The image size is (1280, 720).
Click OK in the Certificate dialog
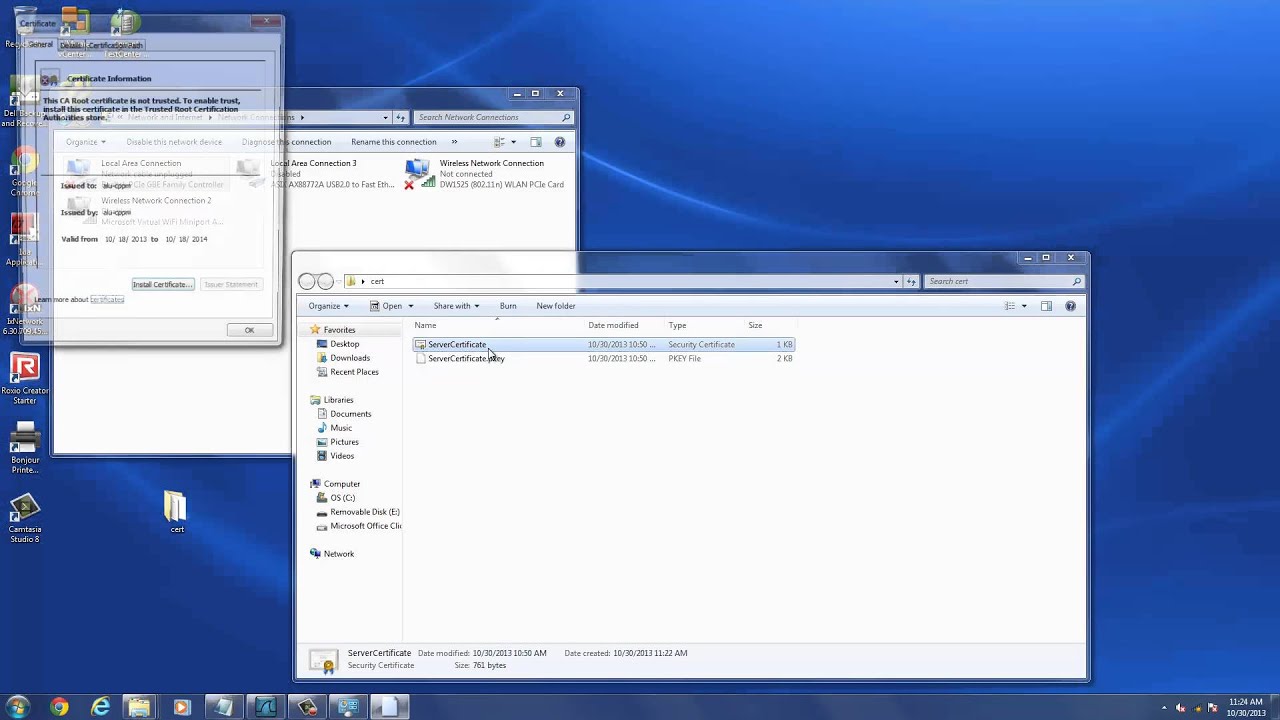click(249, 330)
